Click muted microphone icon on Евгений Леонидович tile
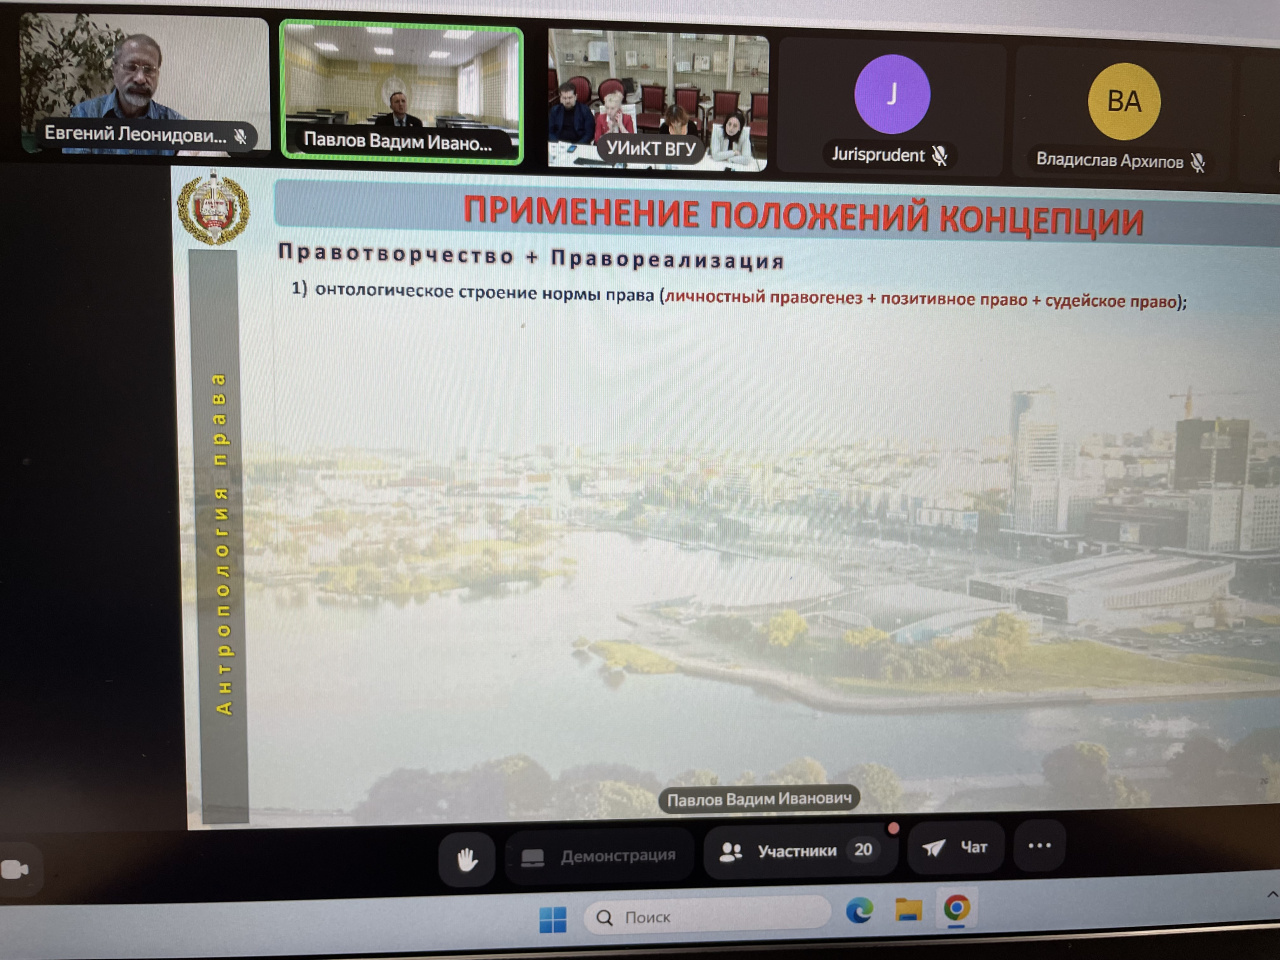The width and height of the screenshot is (1280, 960). [240, 136]
